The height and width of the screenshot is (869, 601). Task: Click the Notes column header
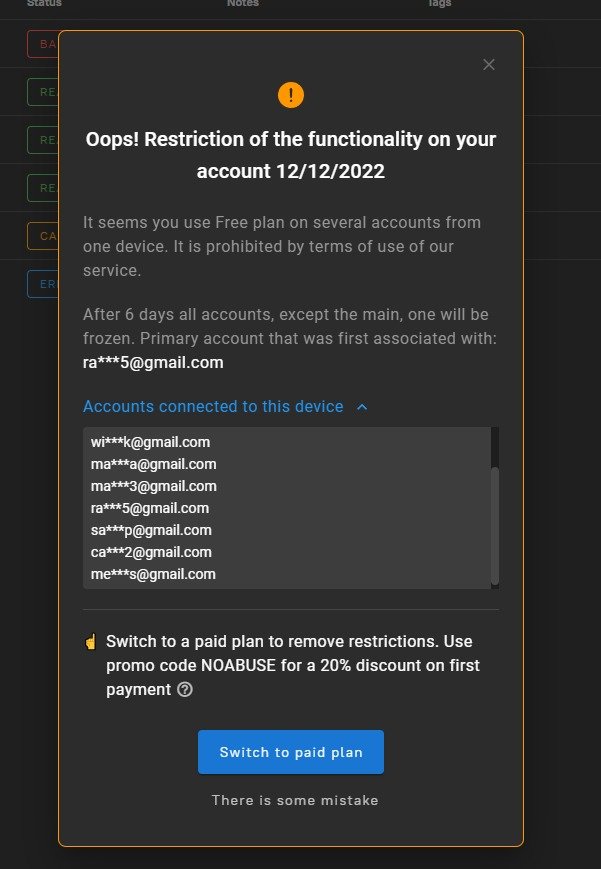click(243, 3)
